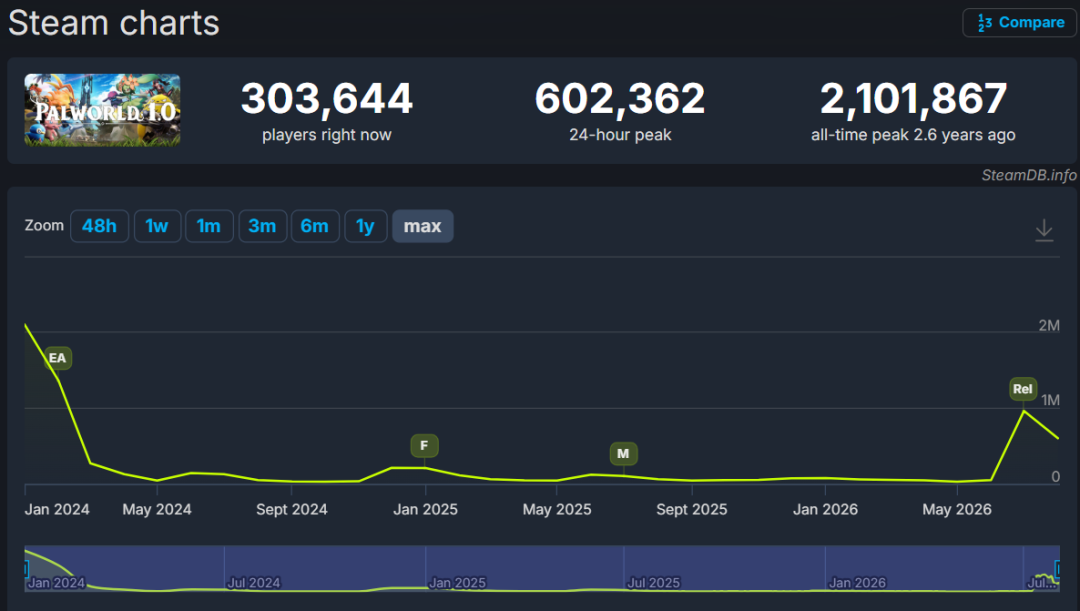Click the 303,644 players right now value
Screen dimensions: 1080x611
(326, 99)
